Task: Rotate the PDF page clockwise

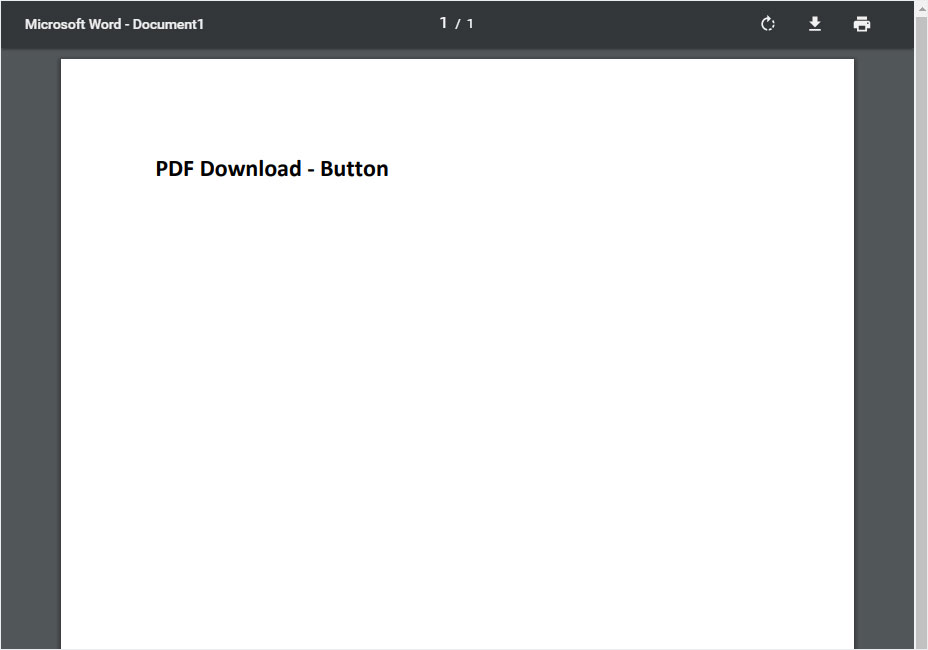Action: [x=768, y=24]
